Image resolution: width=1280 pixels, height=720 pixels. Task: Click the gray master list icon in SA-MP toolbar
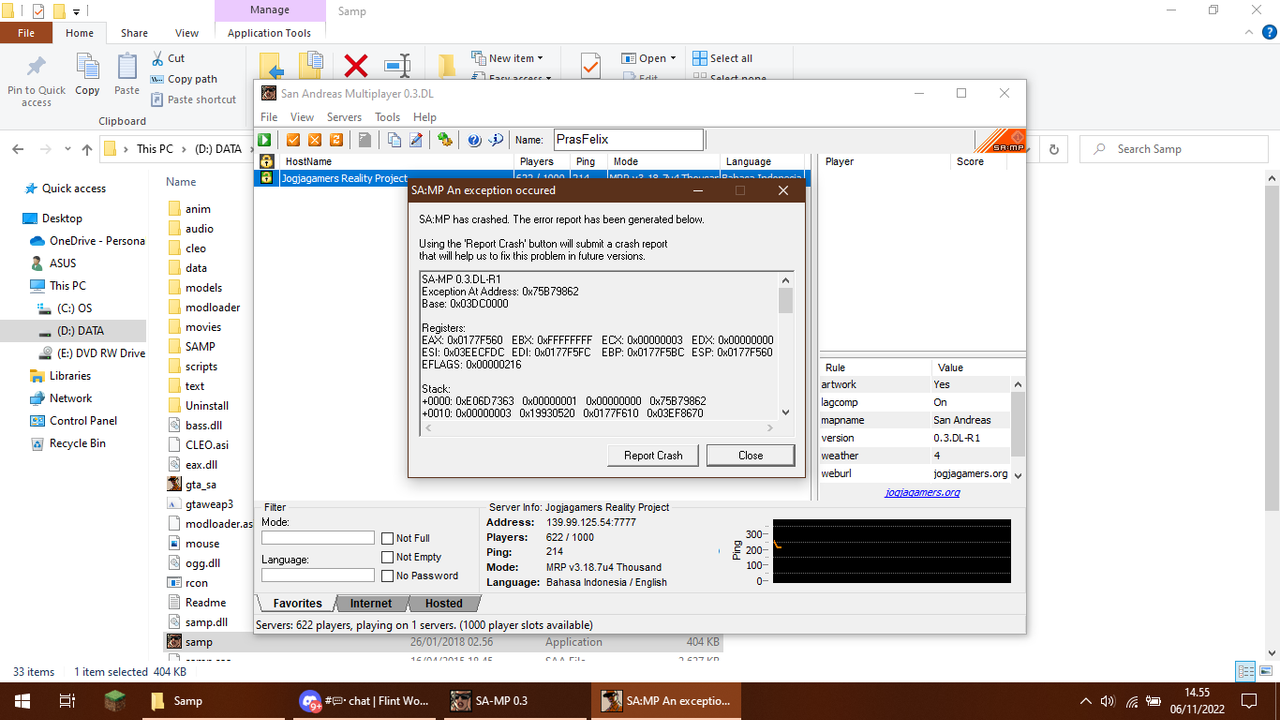(366, 140)
